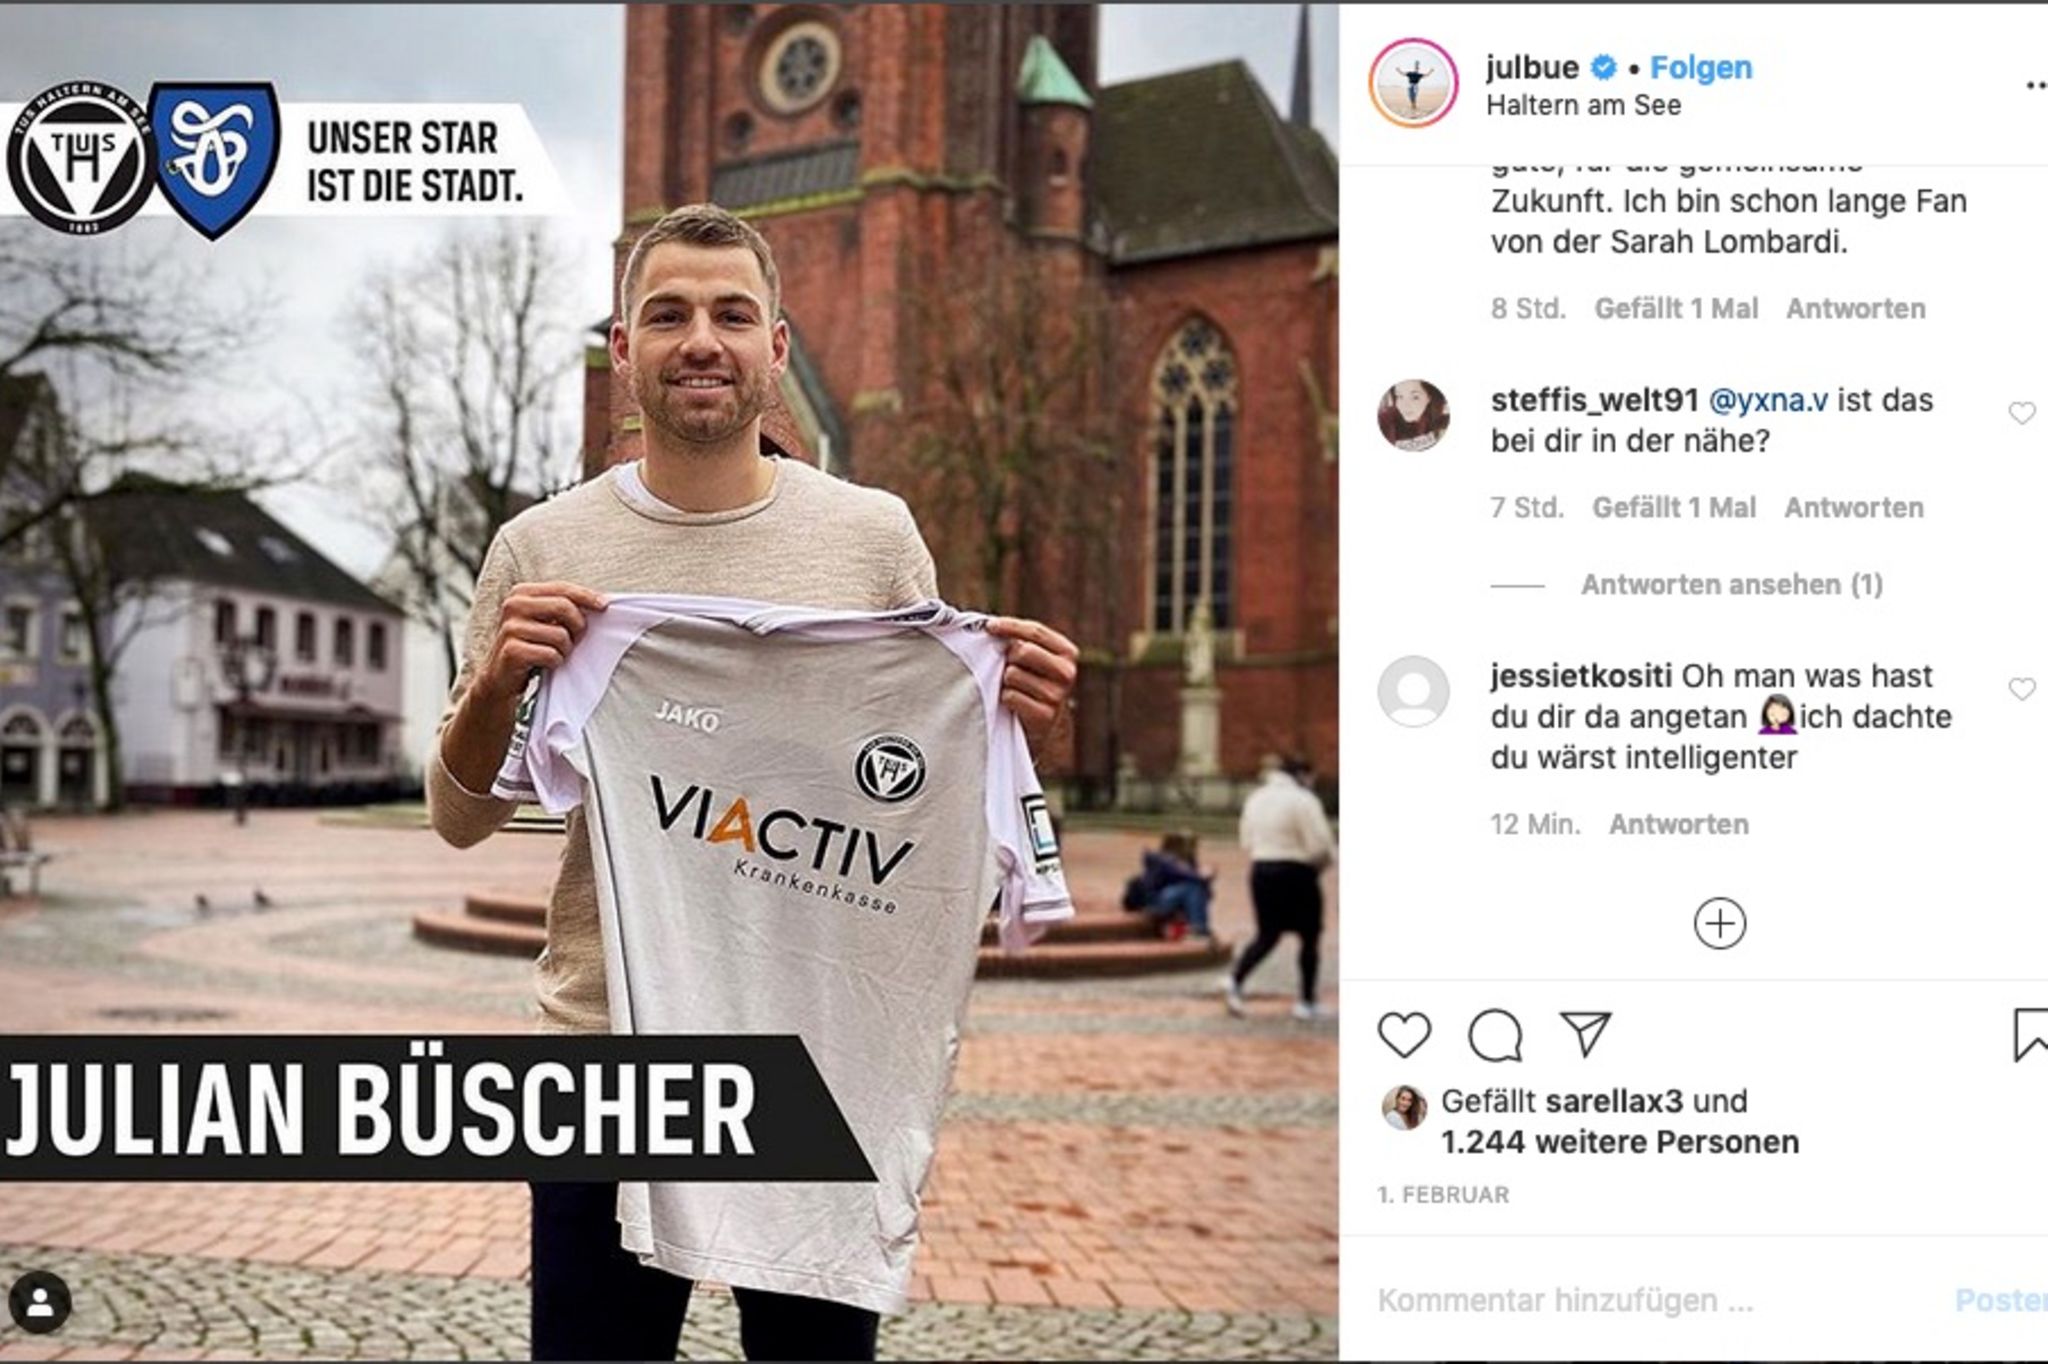Screen dimensions: 2048x1364
Task: Open Haltern am See location link
Action: tap(1584, 105)
